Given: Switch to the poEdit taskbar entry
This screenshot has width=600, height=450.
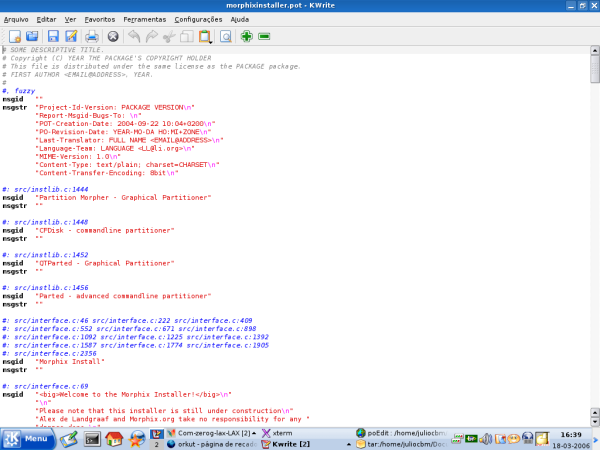Looking at the screenshot, I should 401,433.
